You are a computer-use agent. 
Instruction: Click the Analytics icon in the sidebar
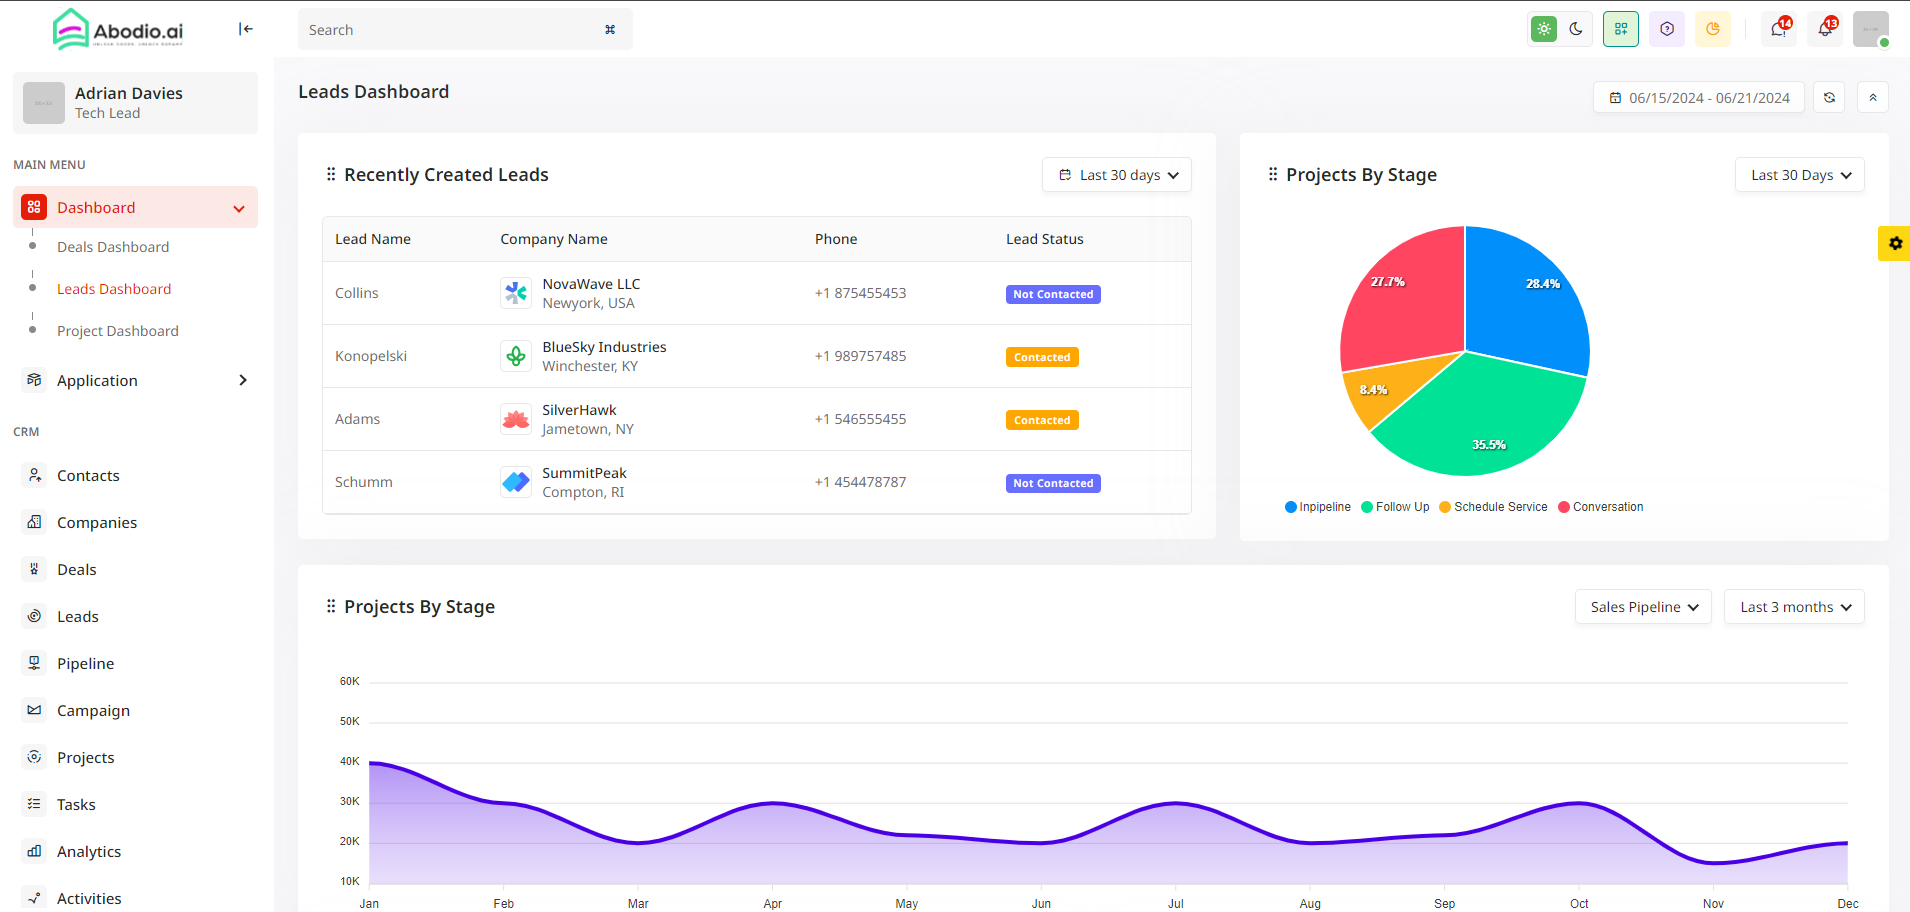point(34,851)
